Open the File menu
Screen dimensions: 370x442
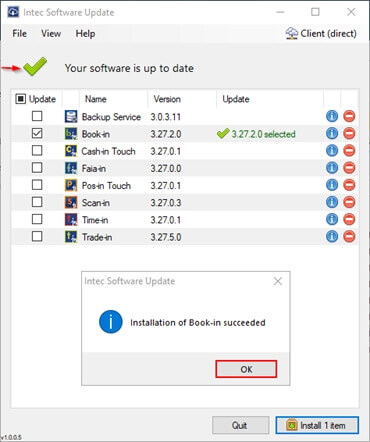coord(20,33)
